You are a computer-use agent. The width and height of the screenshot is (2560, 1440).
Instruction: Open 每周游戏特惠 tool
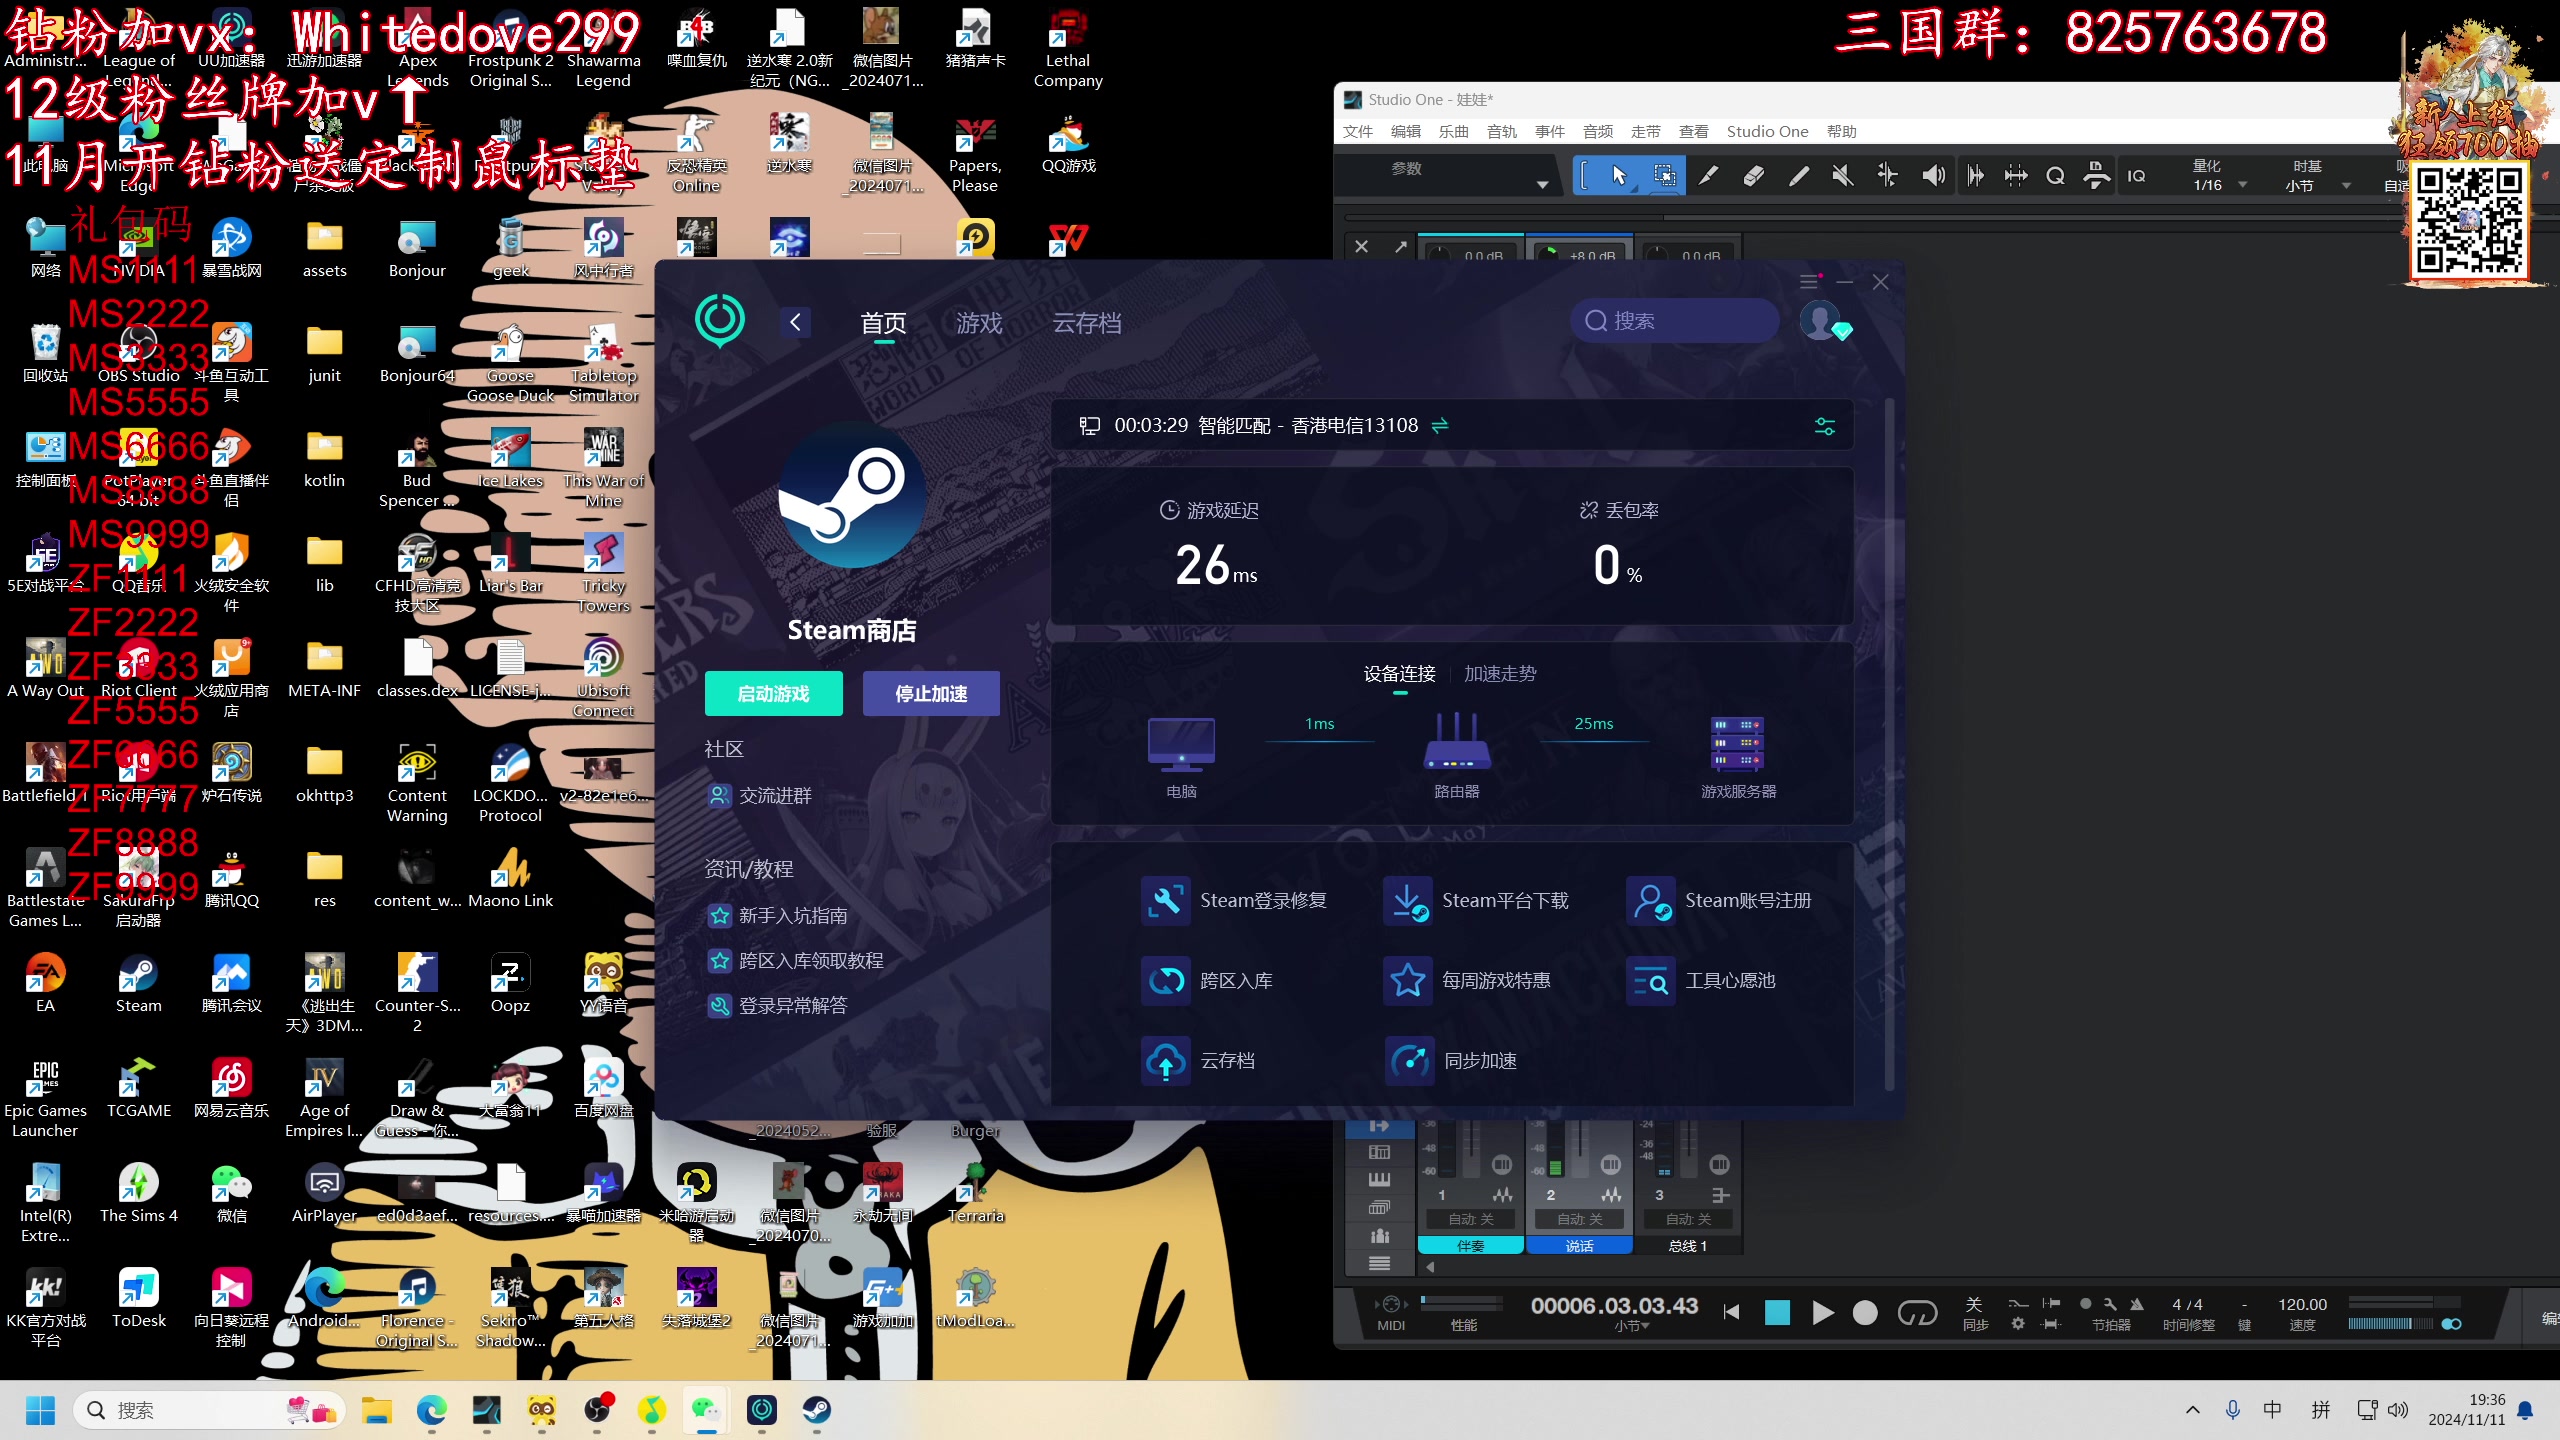1468,980
